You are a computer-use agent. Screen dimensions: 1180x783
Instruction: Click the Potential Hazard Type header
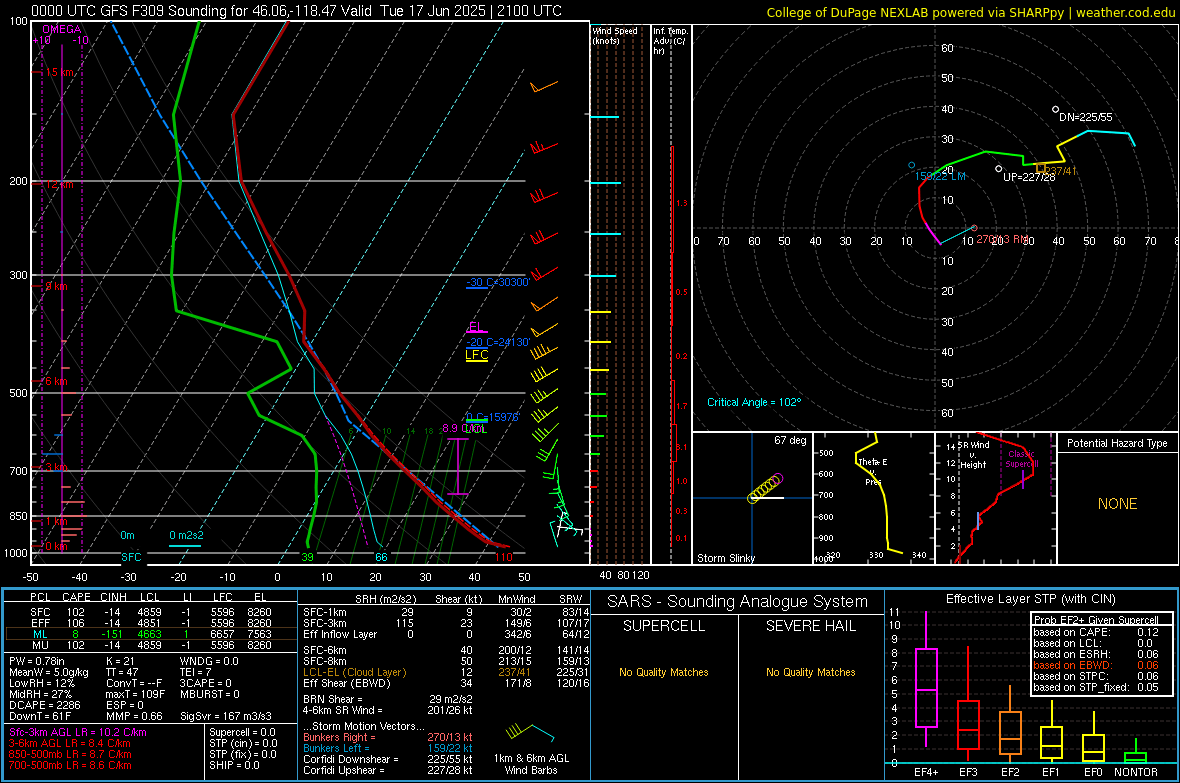[1117, 443]
